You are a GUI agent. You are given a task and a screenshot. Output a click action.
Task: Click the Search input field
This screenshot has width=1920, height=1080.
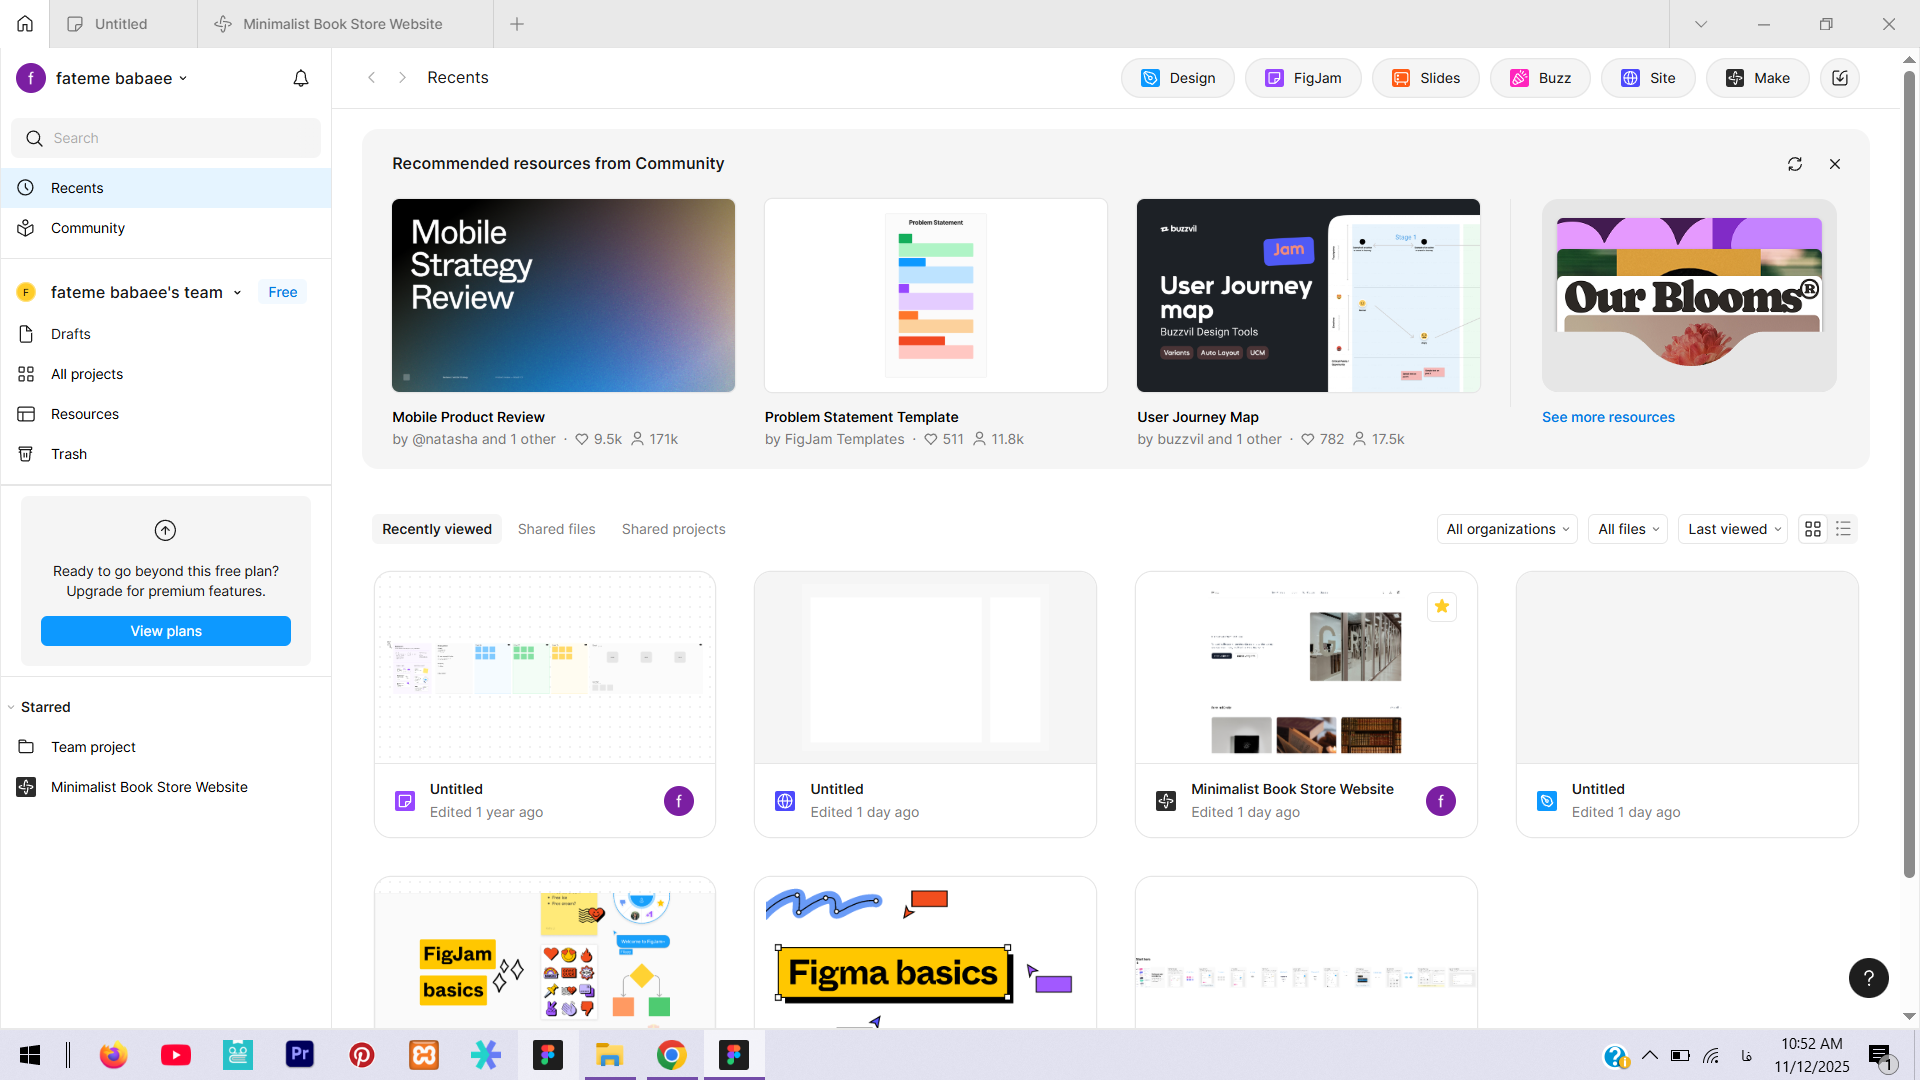coord(166,138)
